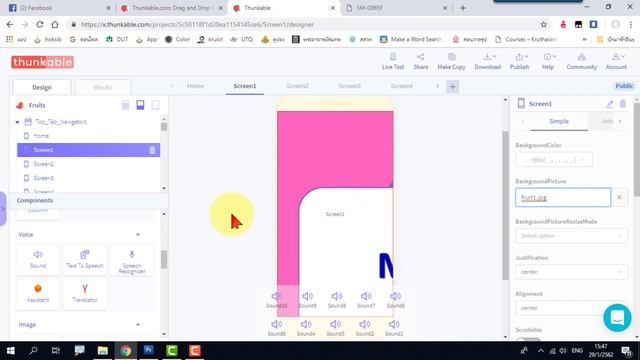
Task: Clear the BackgroundPicture value
Action: tap(619, 198)
